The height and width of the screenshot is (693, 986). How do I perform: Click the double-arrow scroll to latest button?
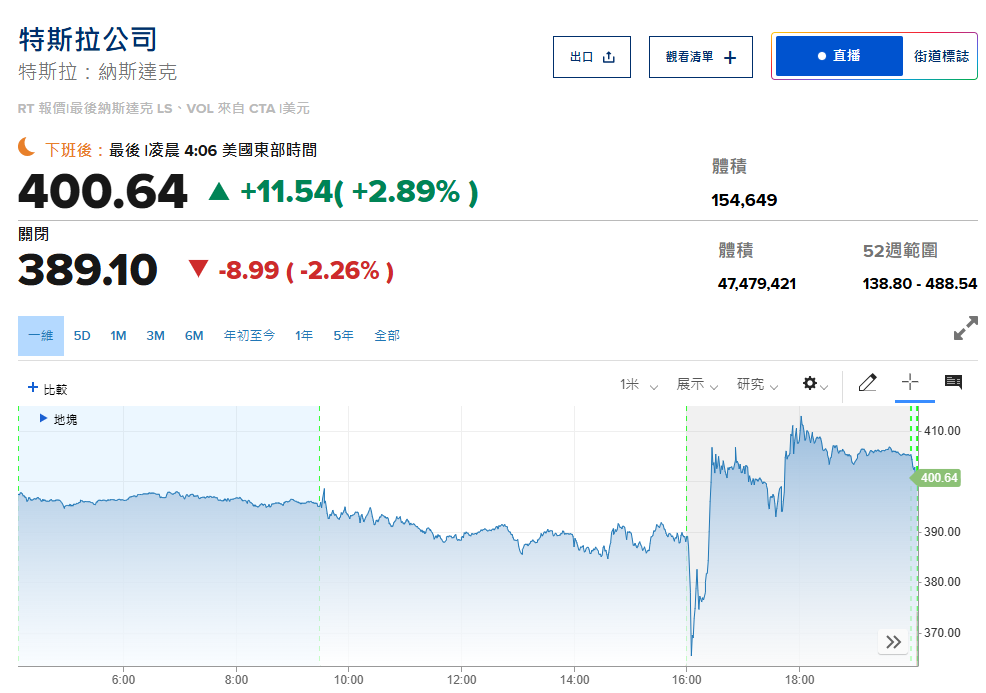[x=893, y=641]
